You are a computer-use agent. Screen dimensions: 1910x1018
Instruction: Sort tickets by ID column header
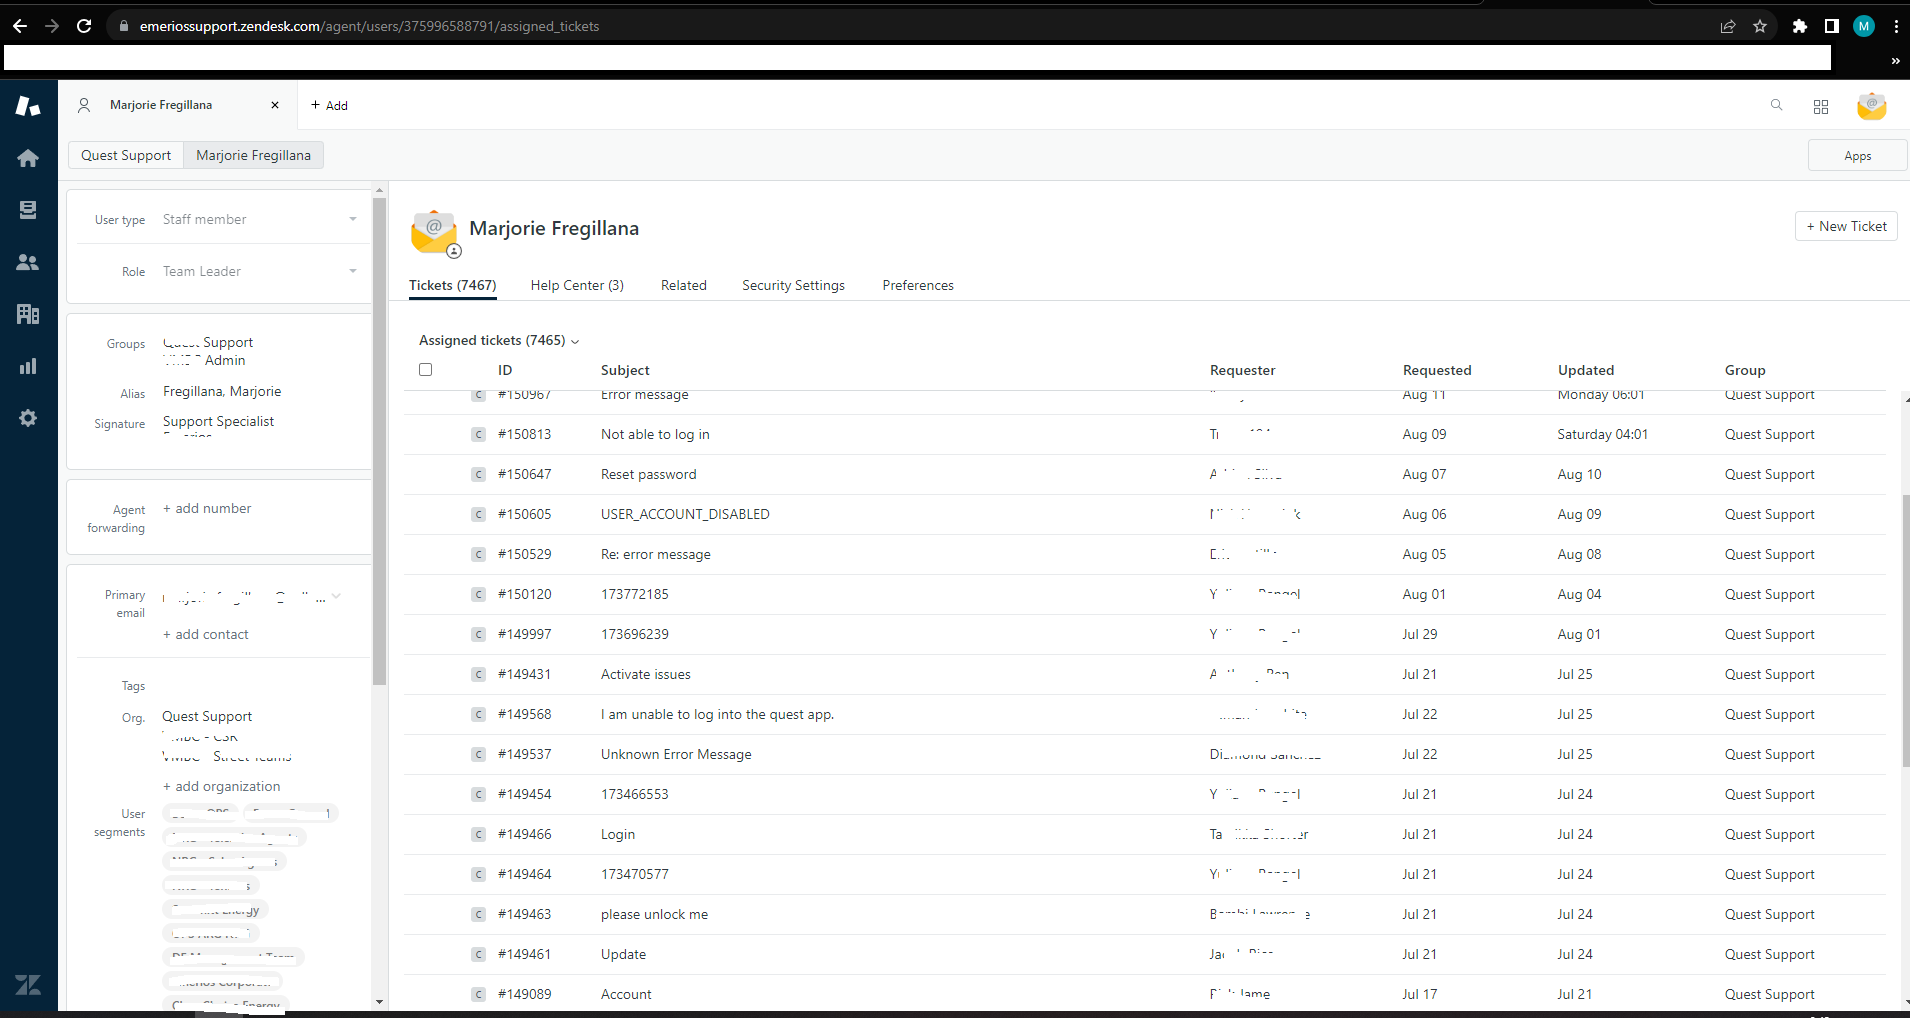tap(505, 370)
